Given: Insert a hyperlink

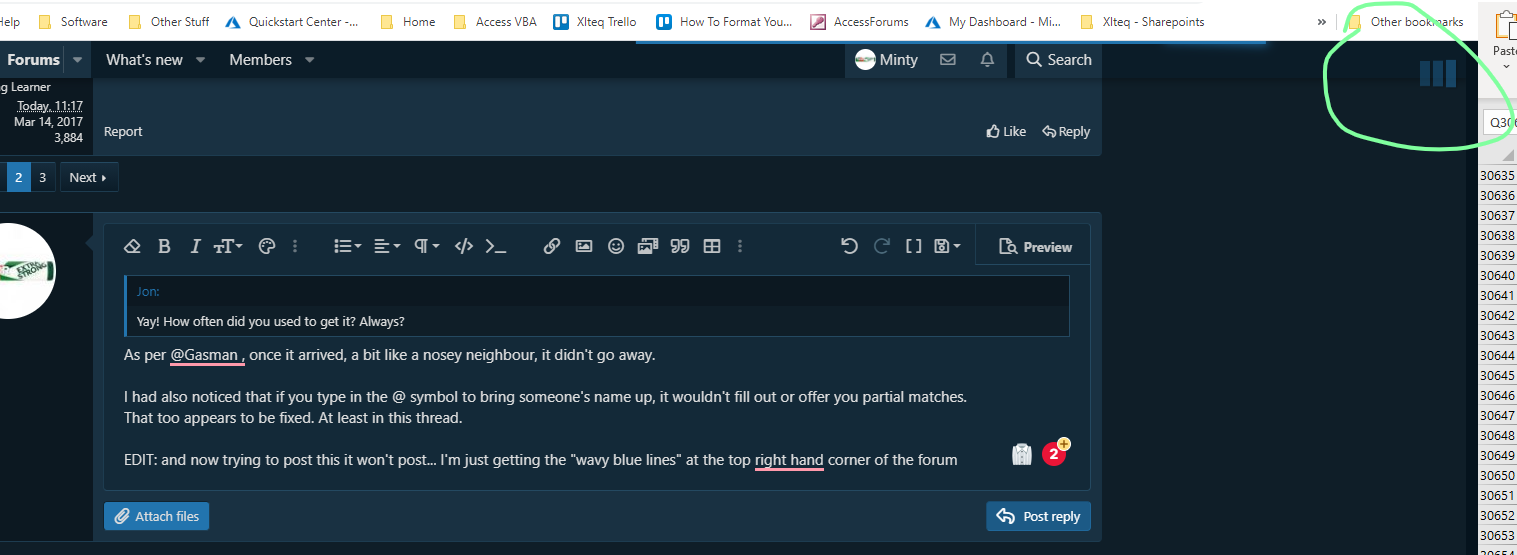Looking at the screenshot, I should tap(551, 246).
